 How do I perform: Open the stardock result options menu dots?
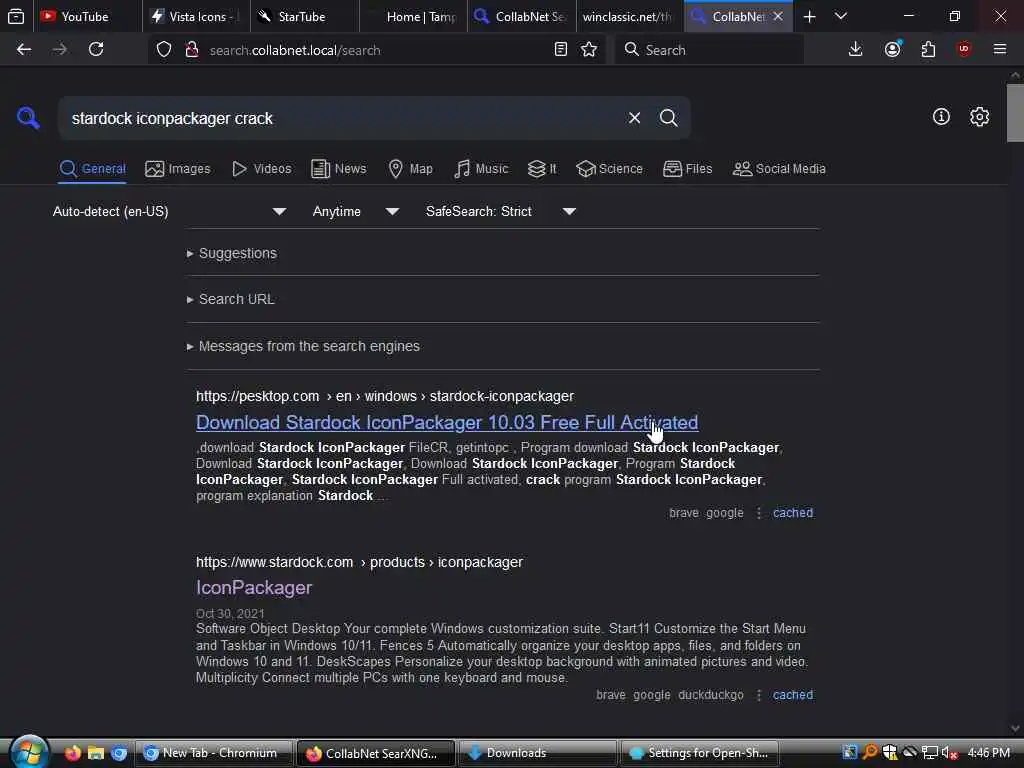click(x=758, y=695)
